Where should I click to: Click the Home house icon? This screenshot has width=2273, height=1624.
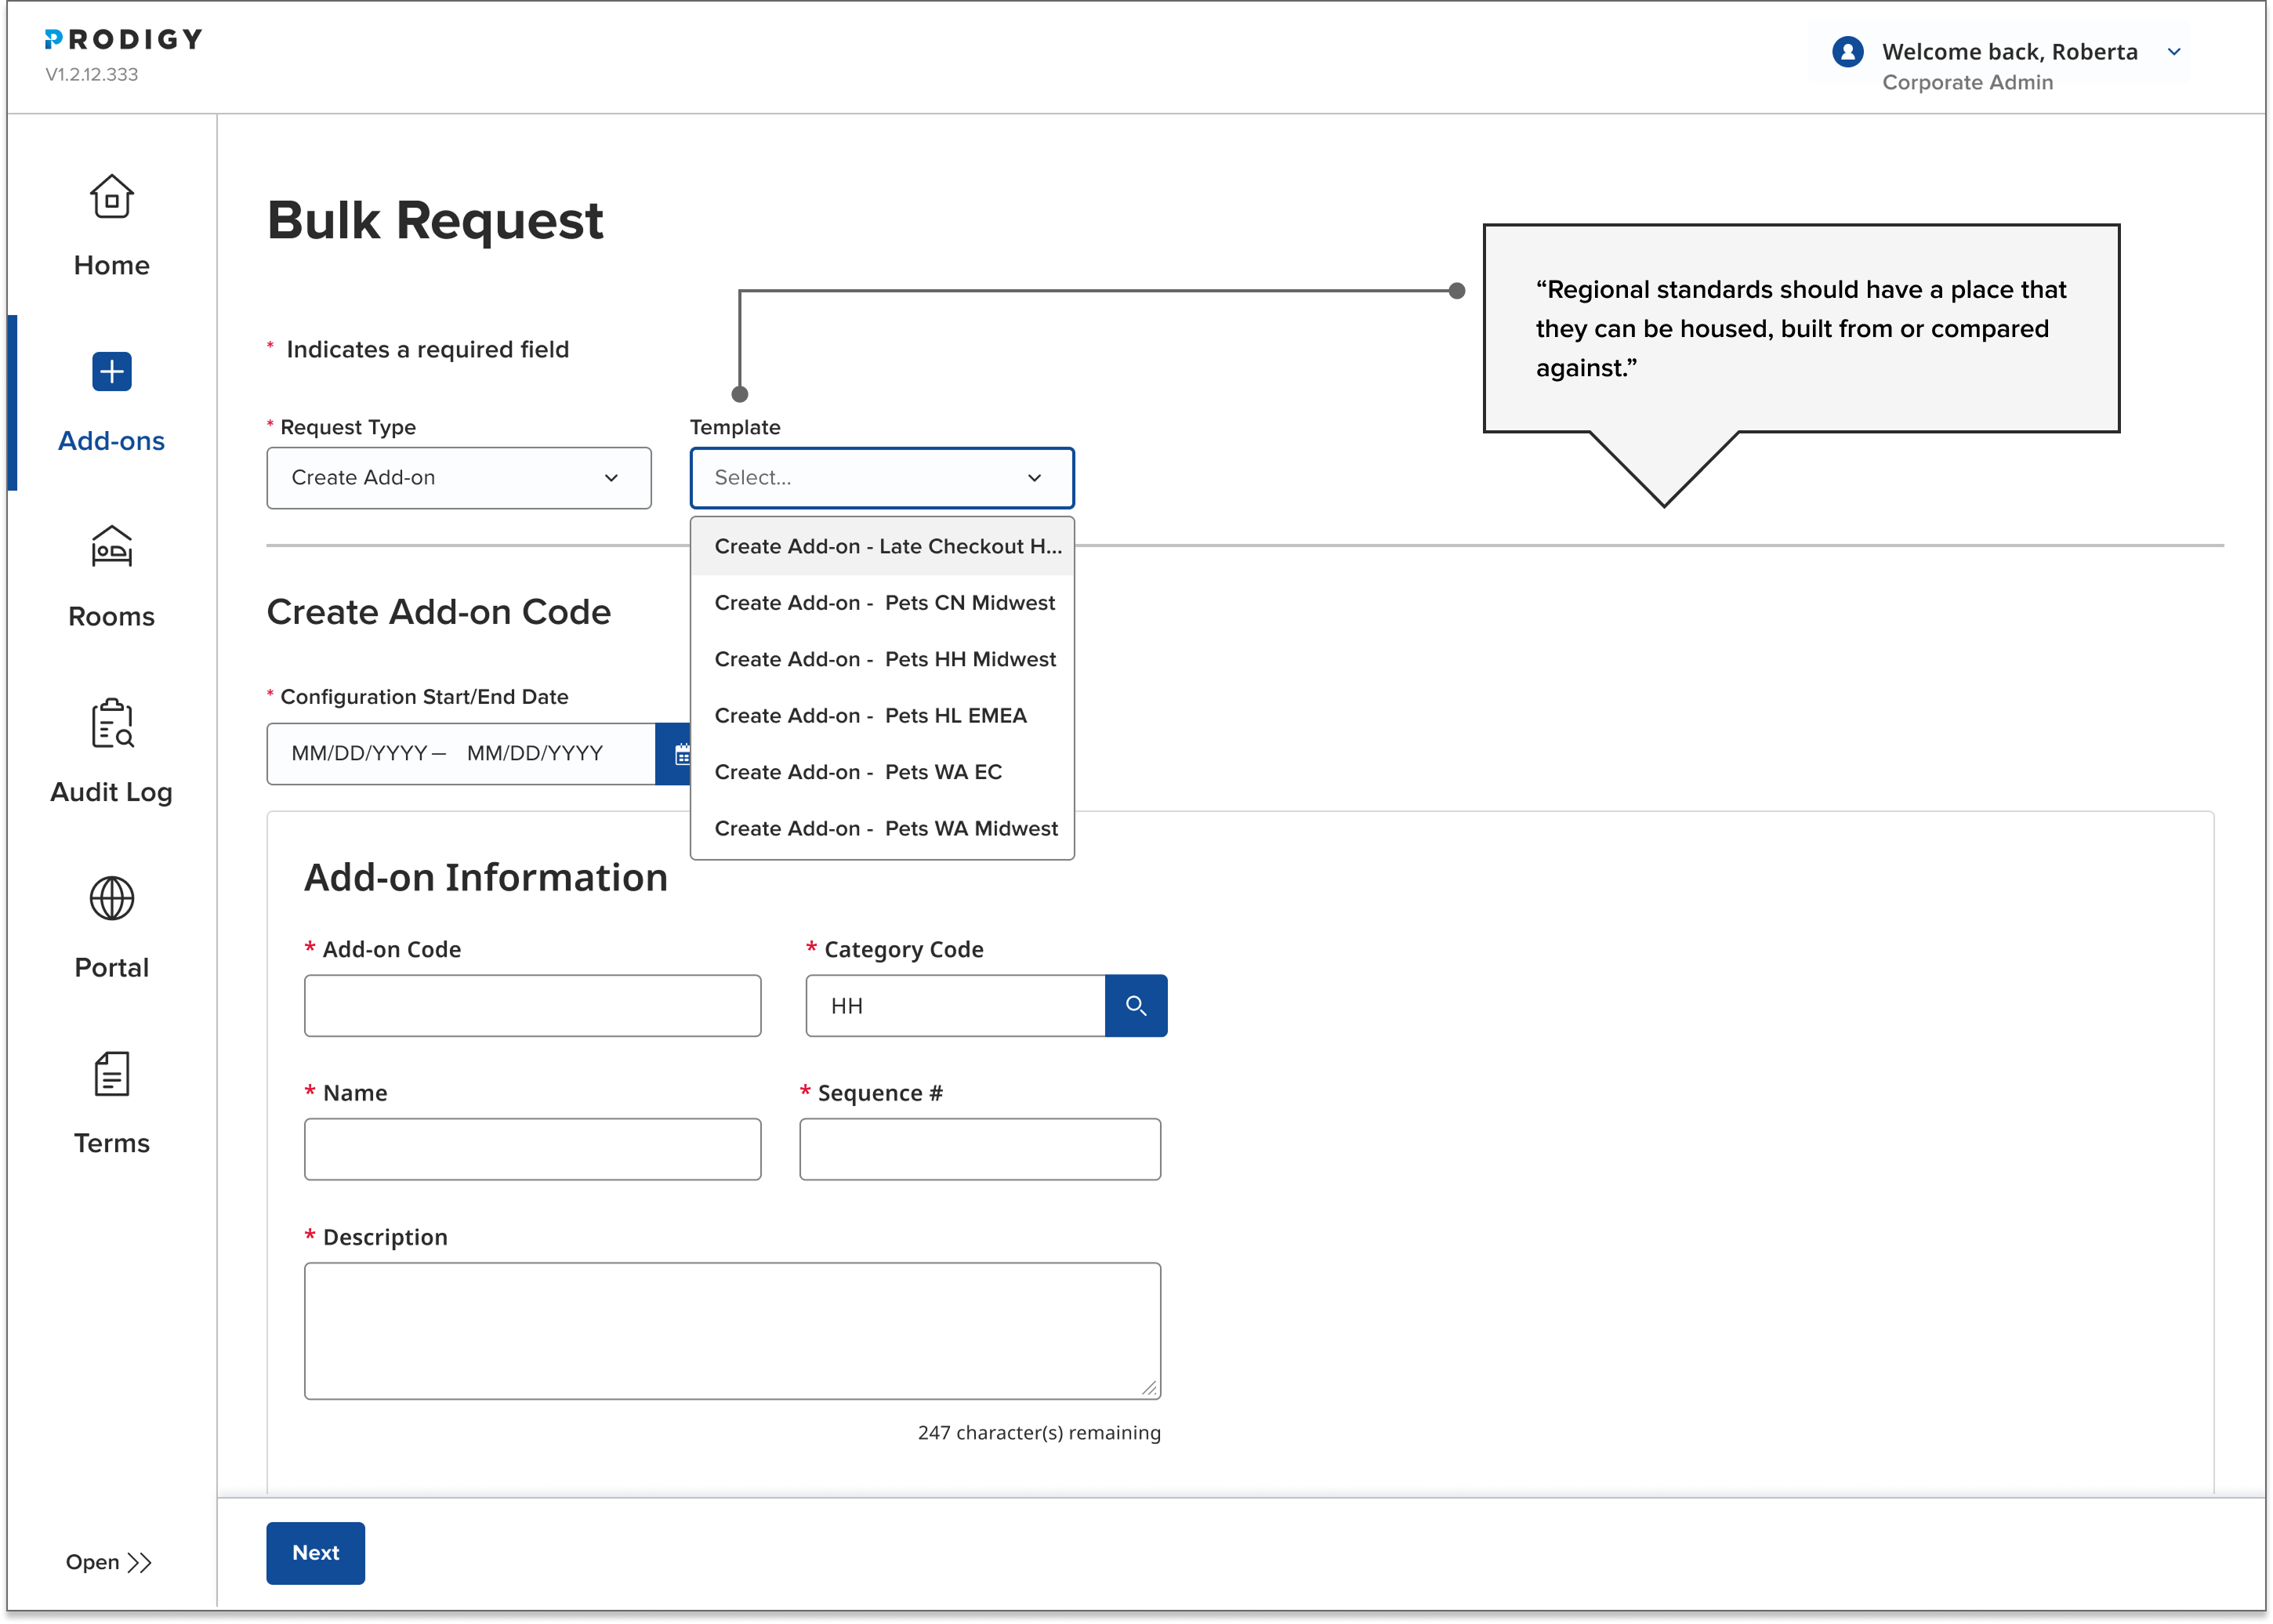[x=111, y=197]
